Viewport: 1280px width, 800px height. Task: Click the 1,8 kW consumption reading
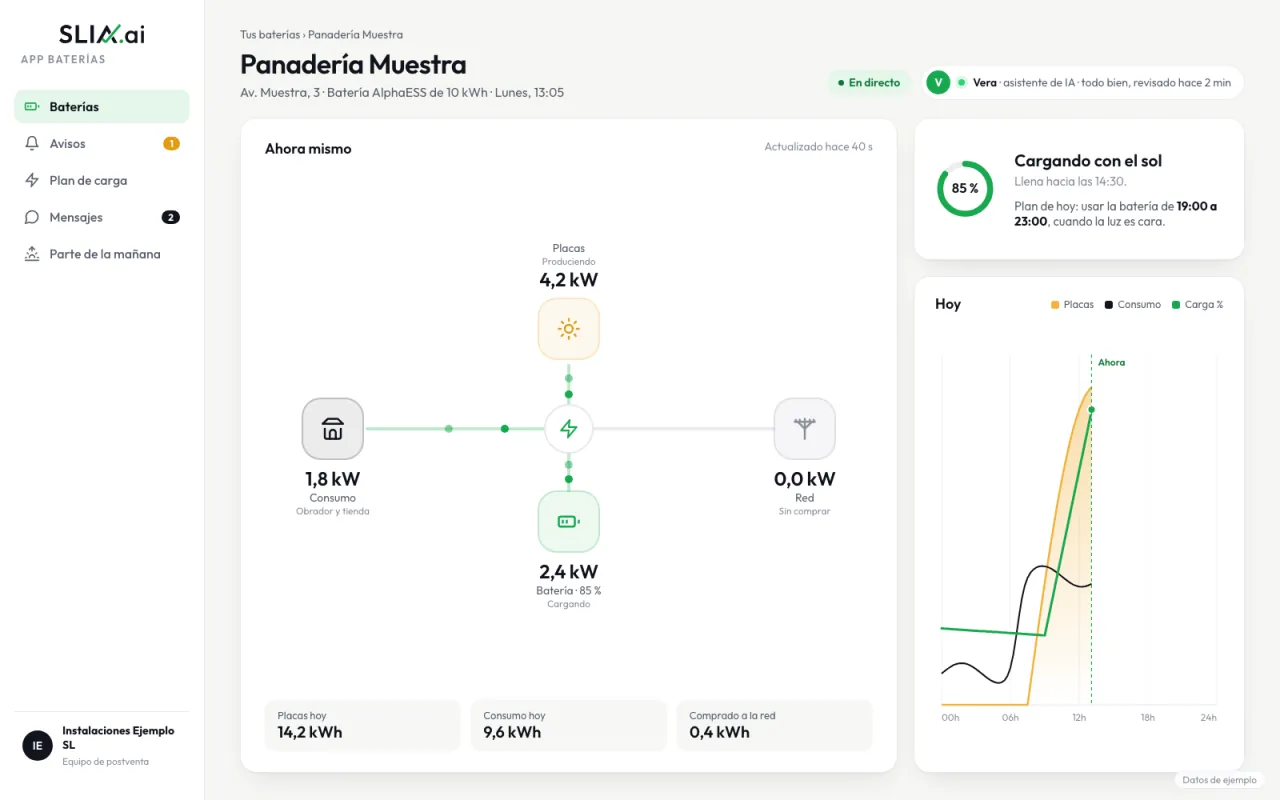333,479
